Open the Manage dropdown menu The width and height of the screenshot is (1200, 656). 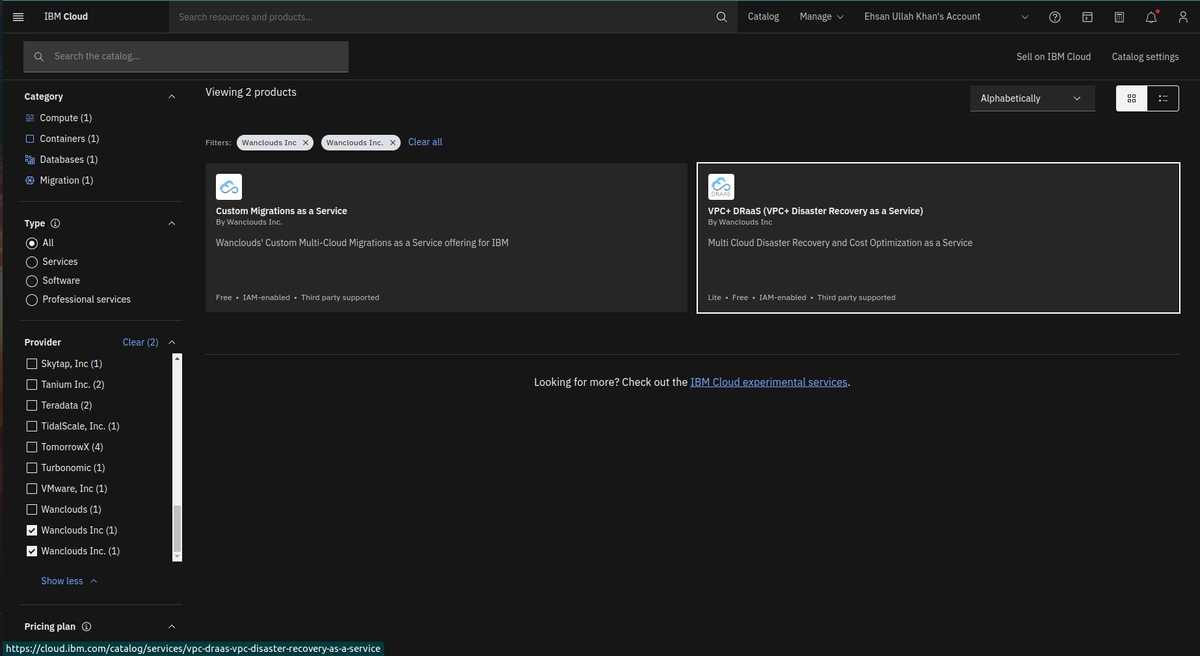pyautogui.click(x=821, y=17)
